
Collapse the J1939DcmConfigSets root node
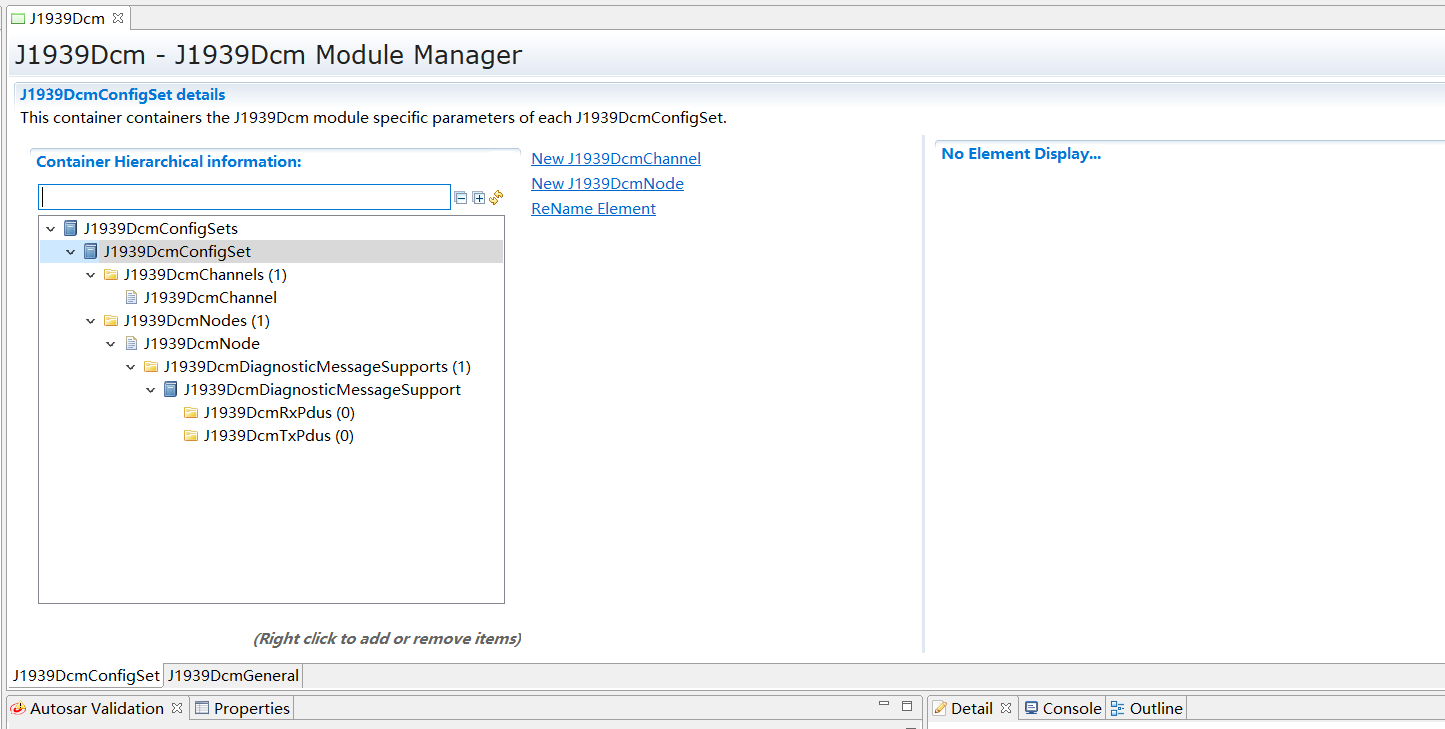tap(51, 229)
